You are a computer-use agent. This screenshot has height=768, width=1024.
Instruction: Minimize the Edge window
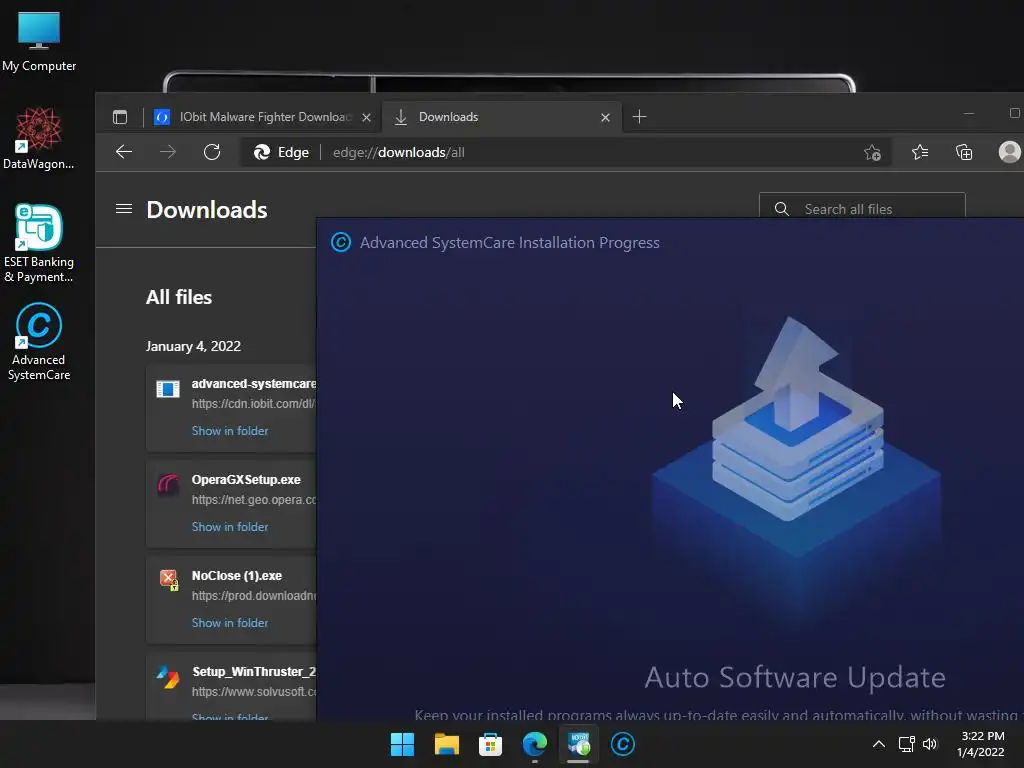969,114
